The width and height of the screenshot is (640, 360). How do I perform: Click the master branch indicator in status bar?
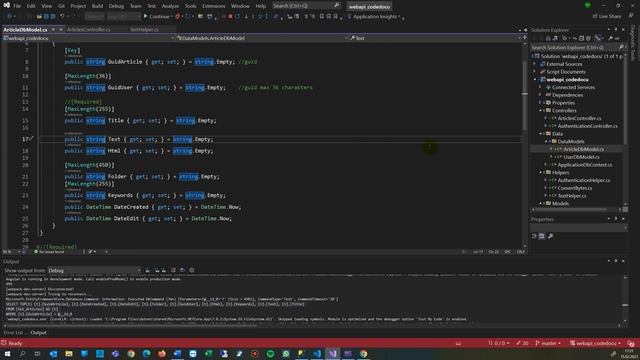[x=548, y=343]
